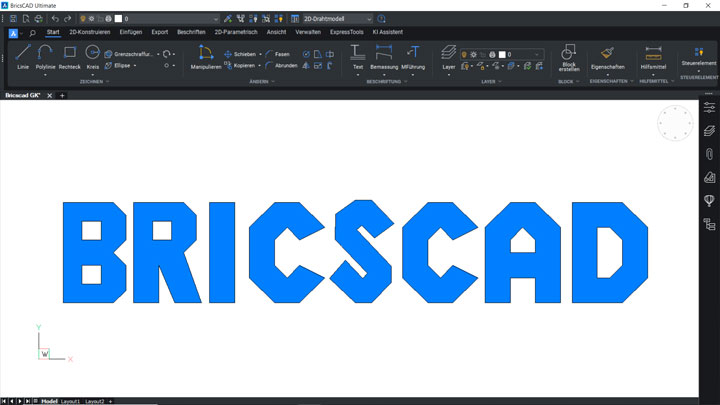
Task: Click the print icon in quick toolbar
Action: [x=39, y=19]
